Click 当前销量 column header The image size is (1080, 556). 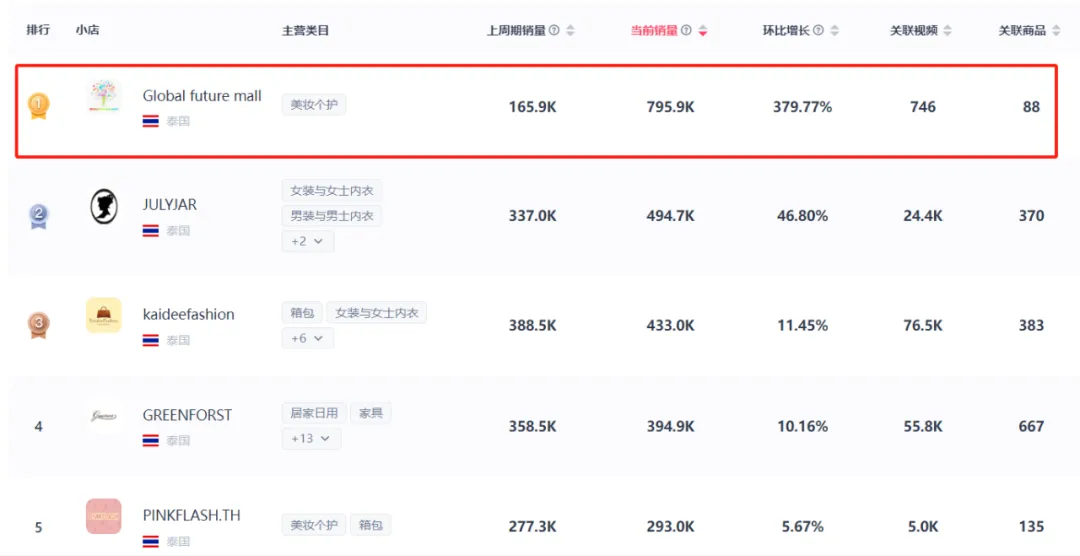coord(654,30)
